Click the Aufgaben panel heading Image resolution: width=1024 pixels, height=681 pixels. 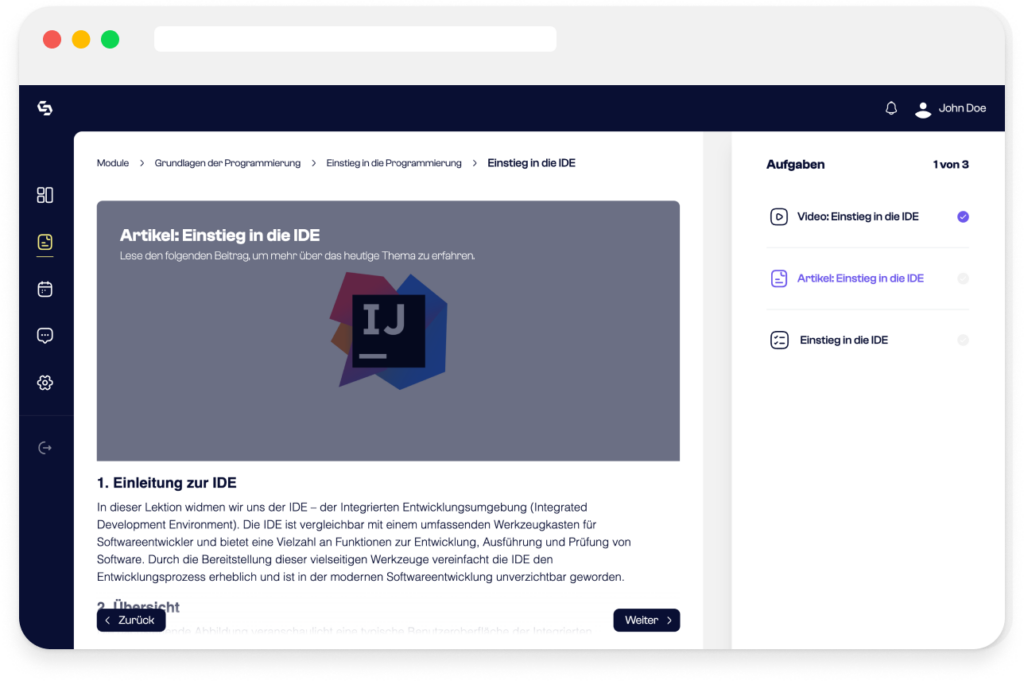795,165
